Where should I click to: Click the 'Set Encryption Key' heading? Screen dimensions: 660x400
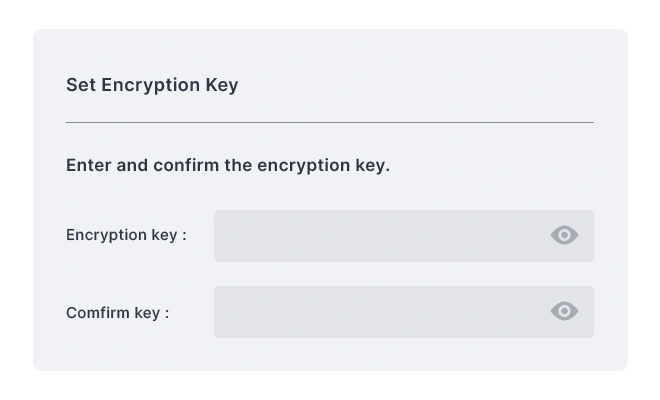pos(152,85)
